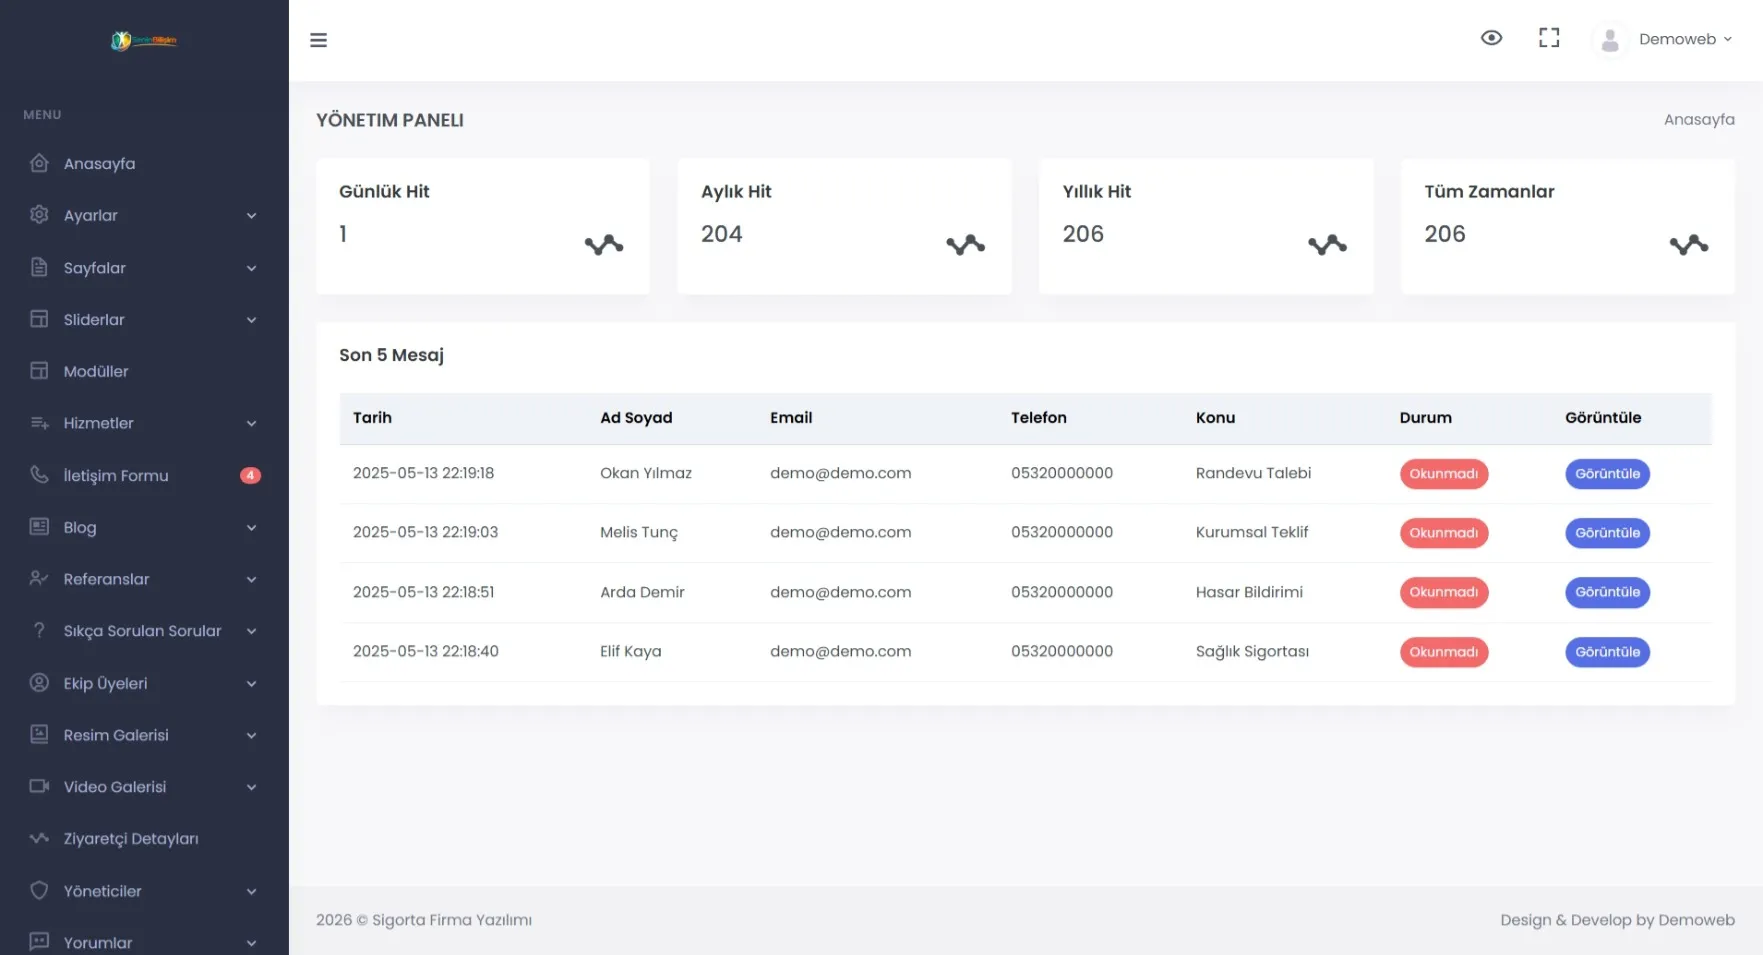The width and height of the screenshot is (1763, 955).
Task: Expand the Ayarlar menu chevron
Action: click(x=251, y=216)
